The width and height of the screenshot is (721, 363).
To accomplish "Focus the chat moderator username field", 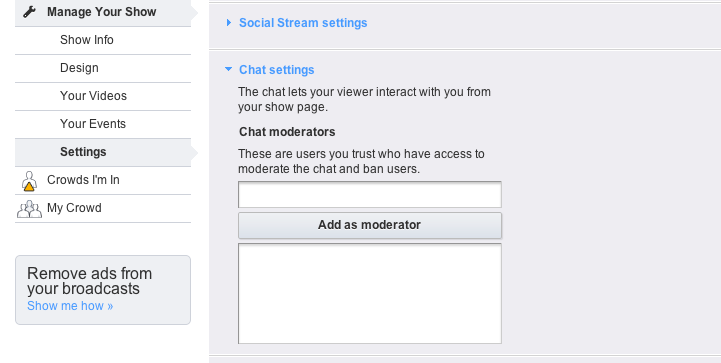I will coord(370,195).
